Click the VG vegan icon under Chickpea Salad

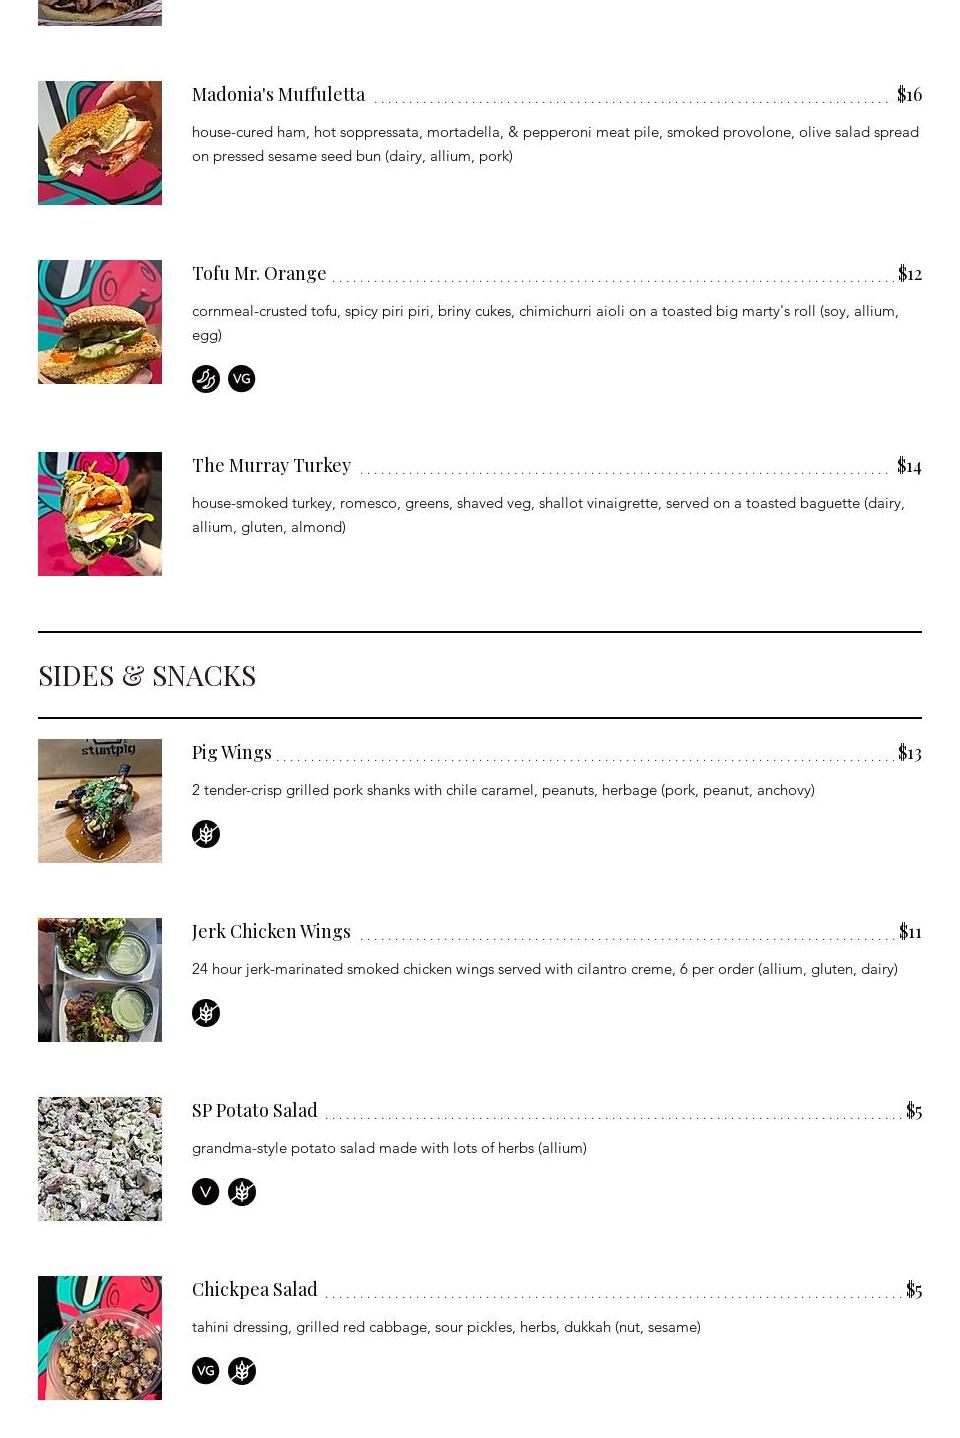pyautogui.click(x=206, y=1371)
